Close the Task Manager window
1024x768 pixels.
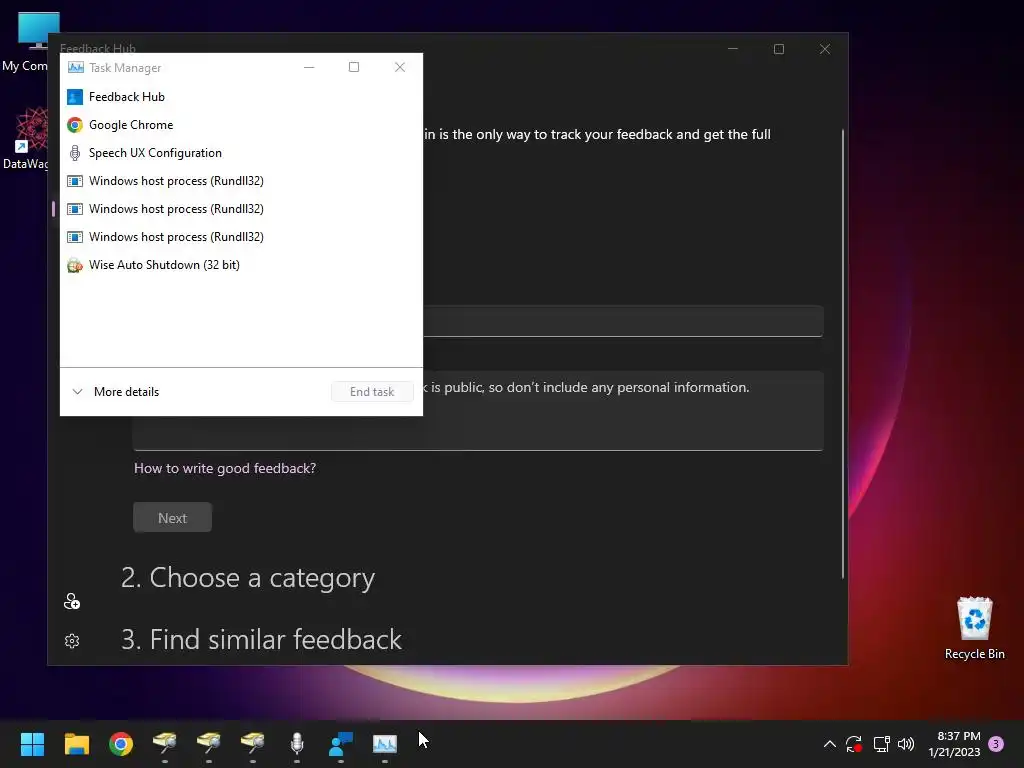(x=400, y=67)
